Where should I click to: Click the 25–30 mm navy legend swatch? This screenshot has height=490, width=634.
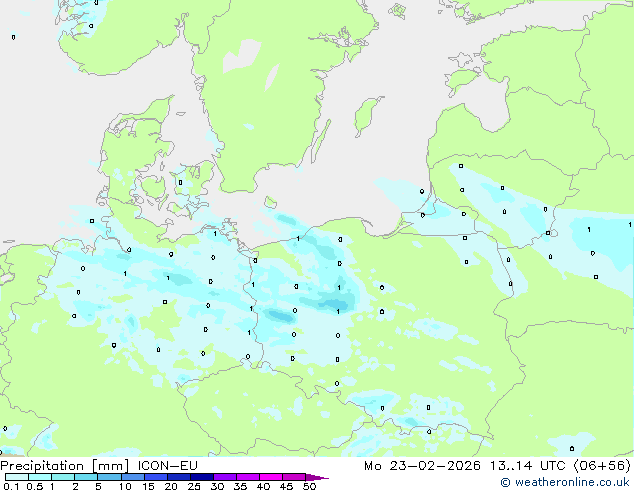[202, 477]
